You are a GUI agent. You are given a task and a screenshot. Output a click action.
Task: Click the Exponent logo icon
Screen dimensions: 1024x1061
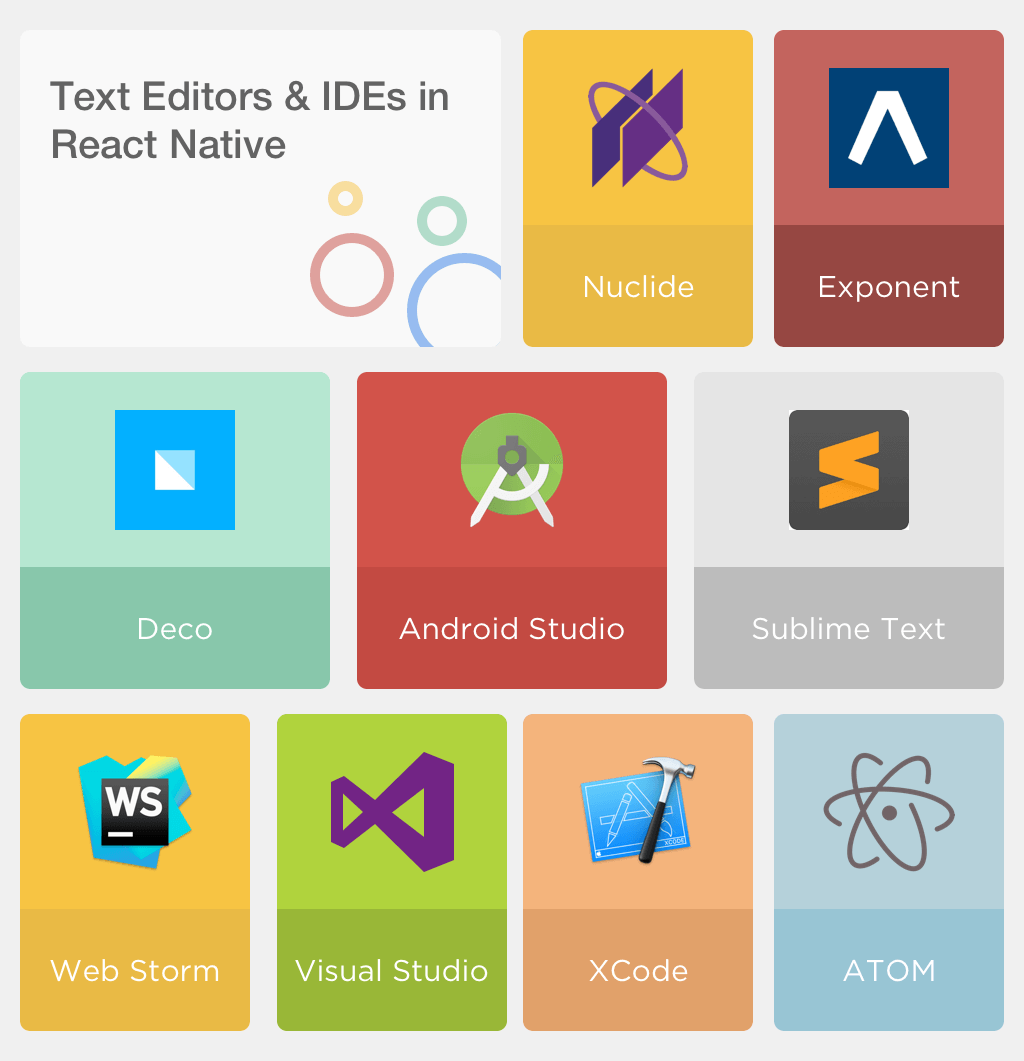click(x=889, y=128)
